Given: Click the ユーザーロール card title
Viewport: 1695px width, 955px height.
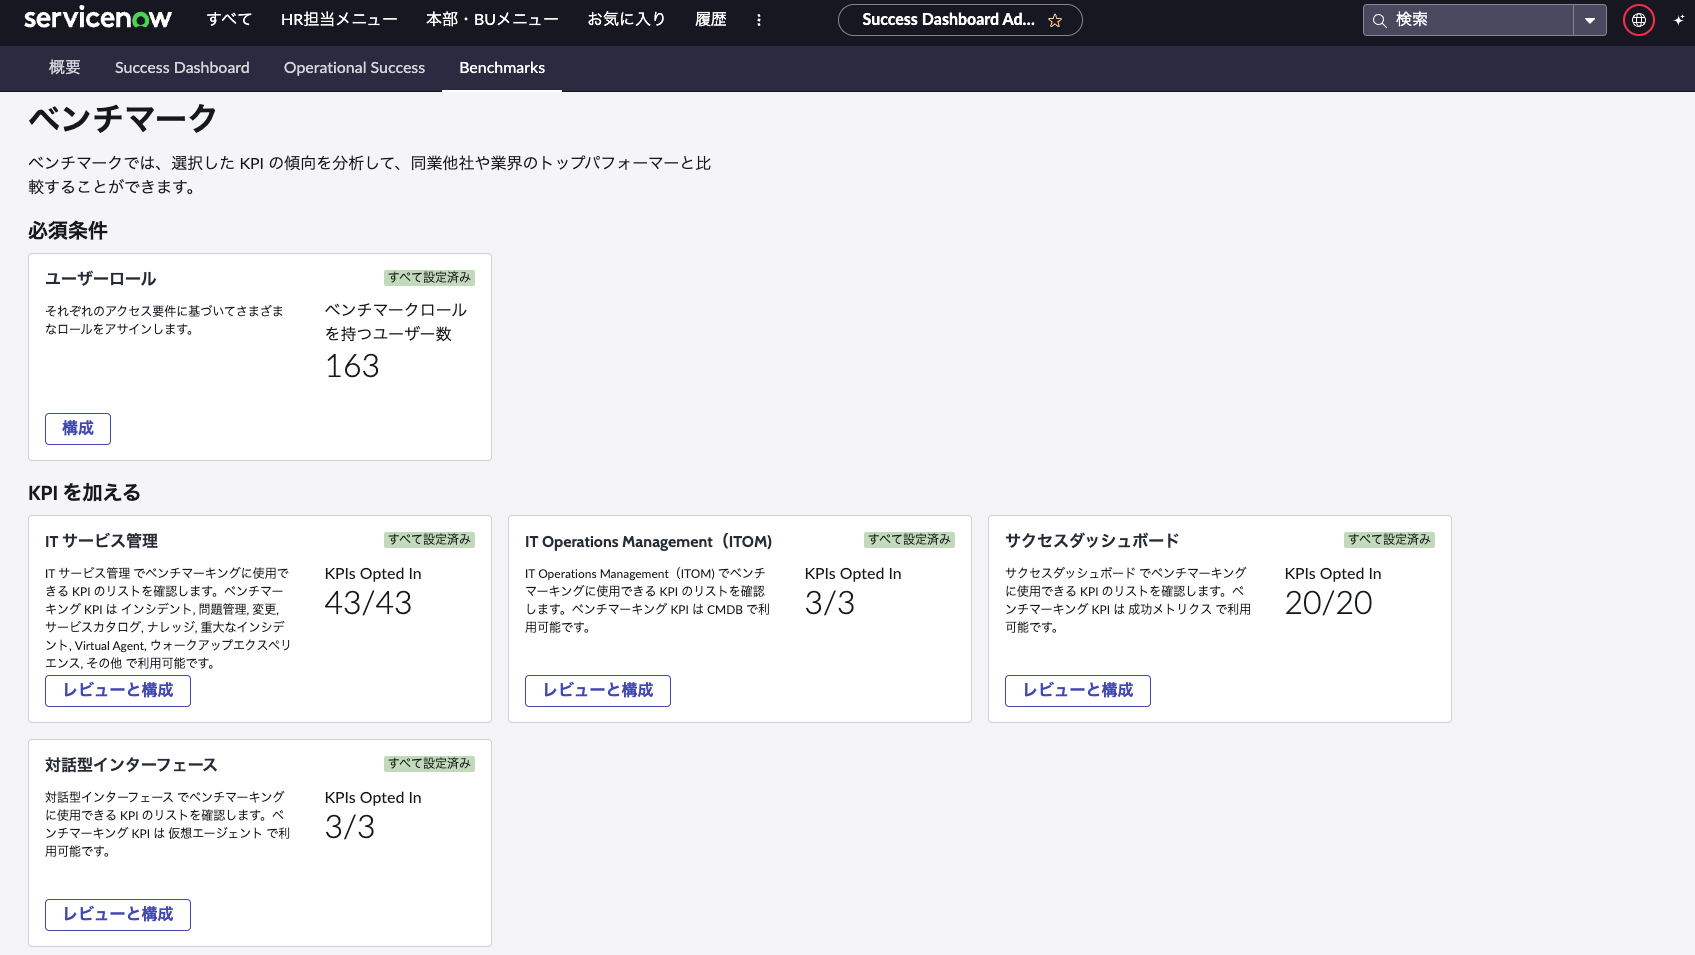Looking at the screenshot, I should click(x=101, y=279).
